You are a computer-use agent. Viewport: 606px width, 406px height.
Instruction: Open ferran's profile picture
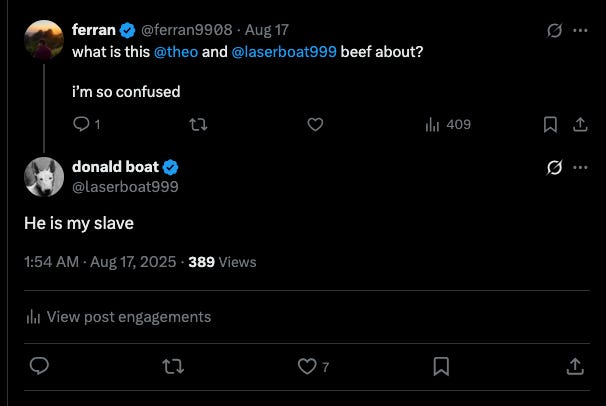[x=44, y=39]
